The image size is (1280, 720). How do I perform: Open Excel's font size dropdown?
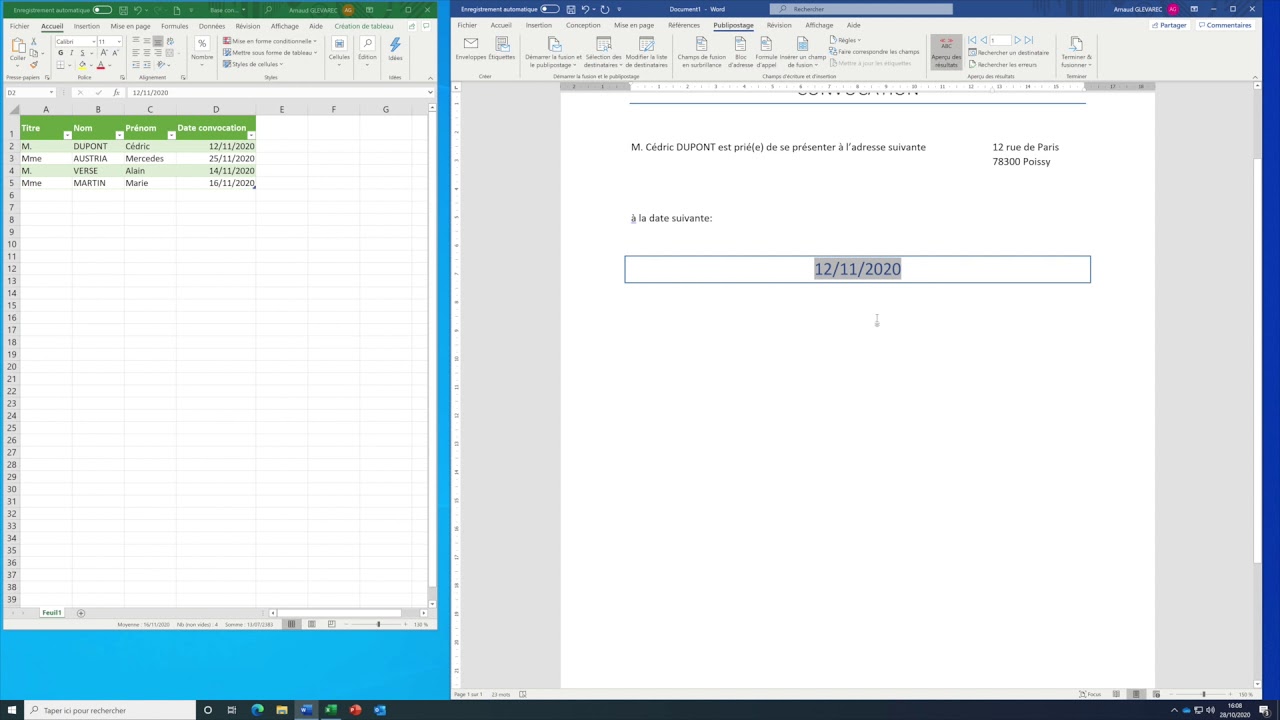118,41
